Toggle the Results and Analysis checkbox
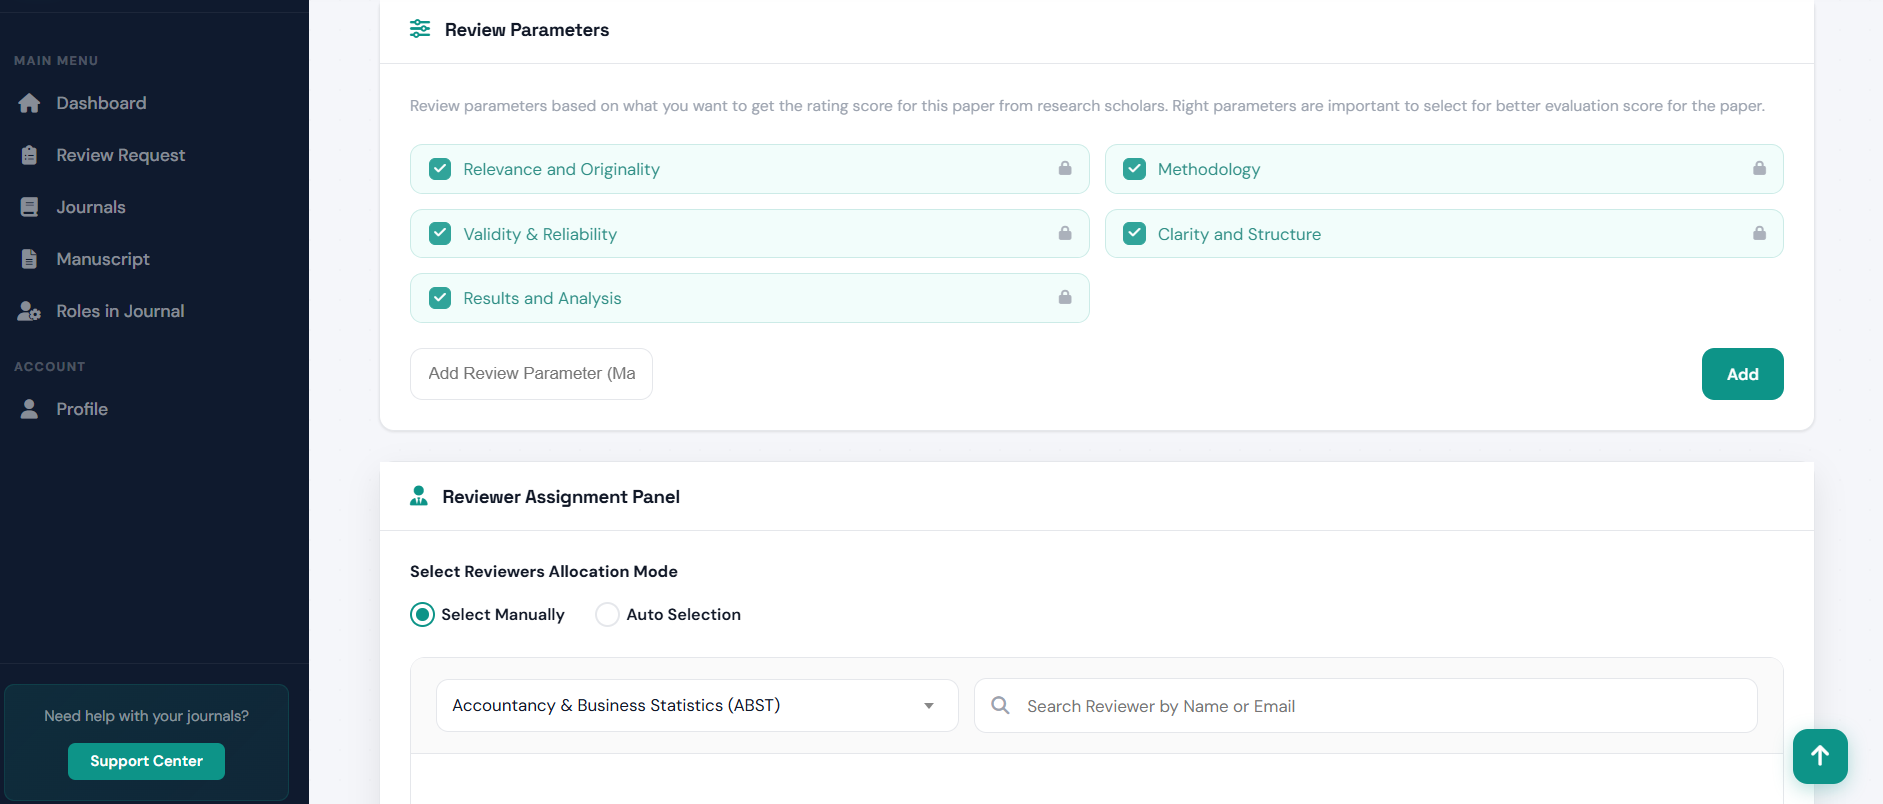This screenshot has width=1883, height=804. [440, 298]
